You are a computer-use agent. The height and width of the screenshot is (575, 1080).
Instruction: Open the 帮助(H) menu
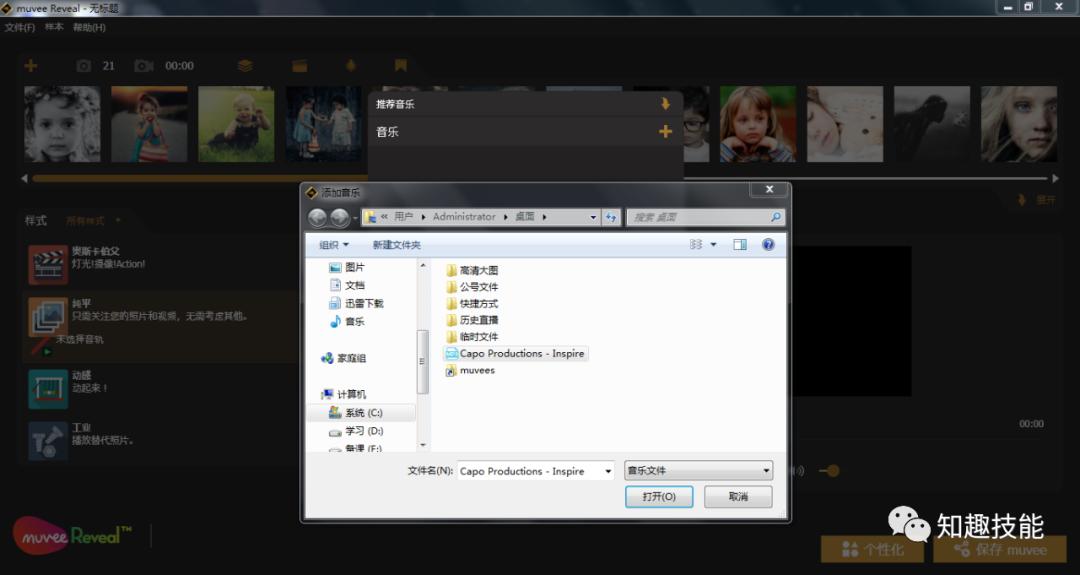89,28
